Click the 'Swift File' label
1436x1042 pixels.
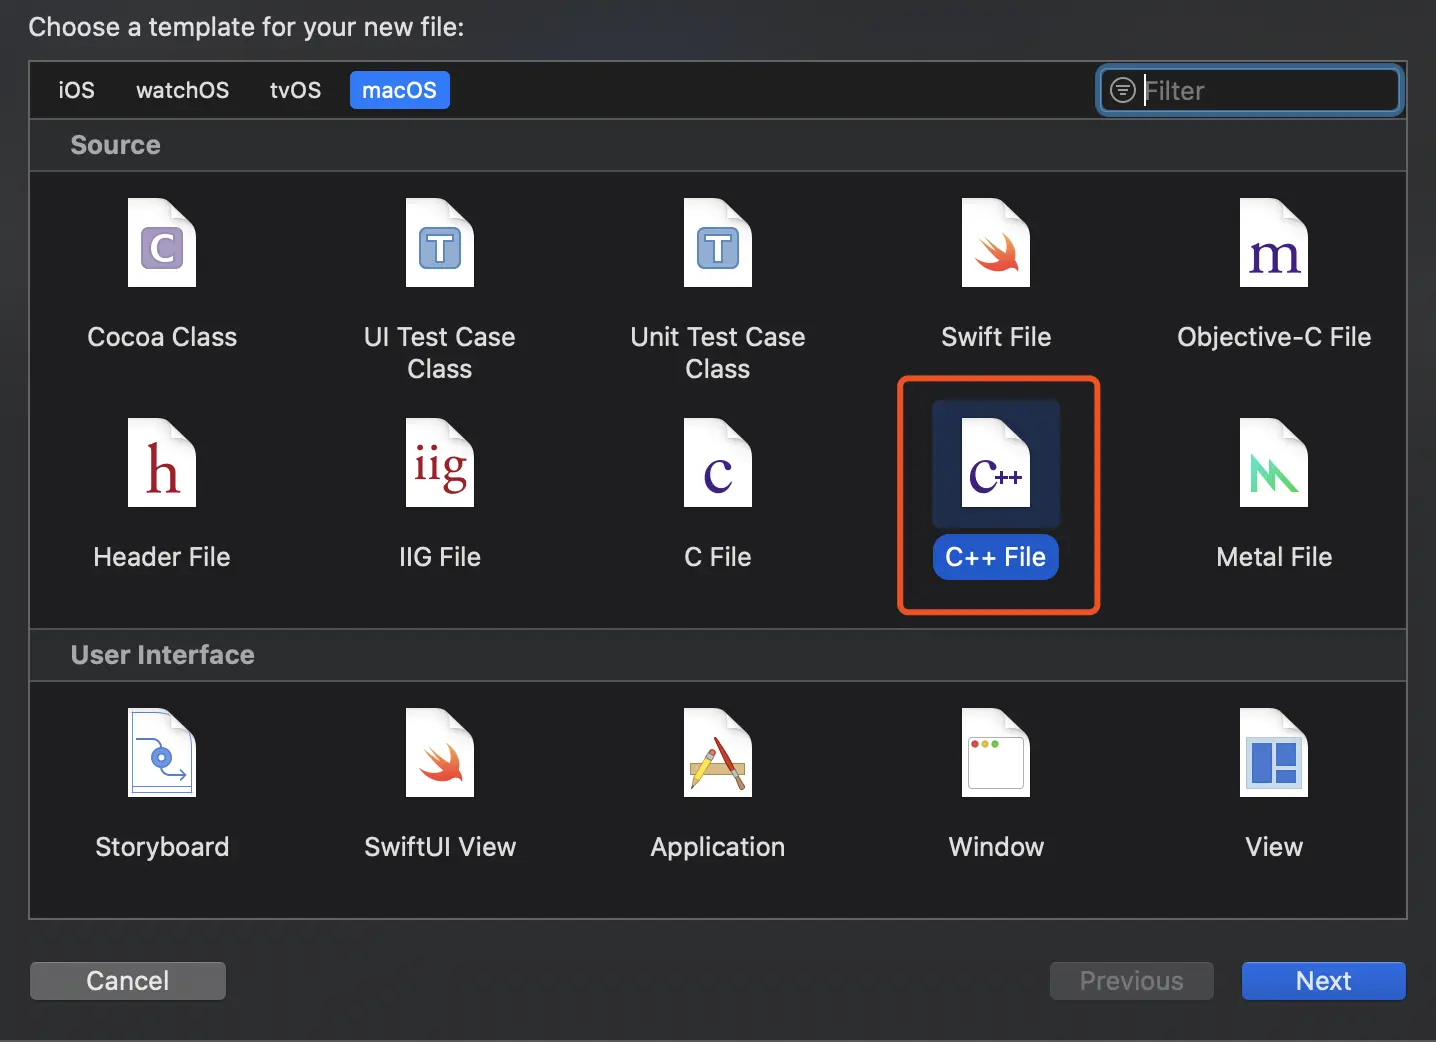[996, 337]
